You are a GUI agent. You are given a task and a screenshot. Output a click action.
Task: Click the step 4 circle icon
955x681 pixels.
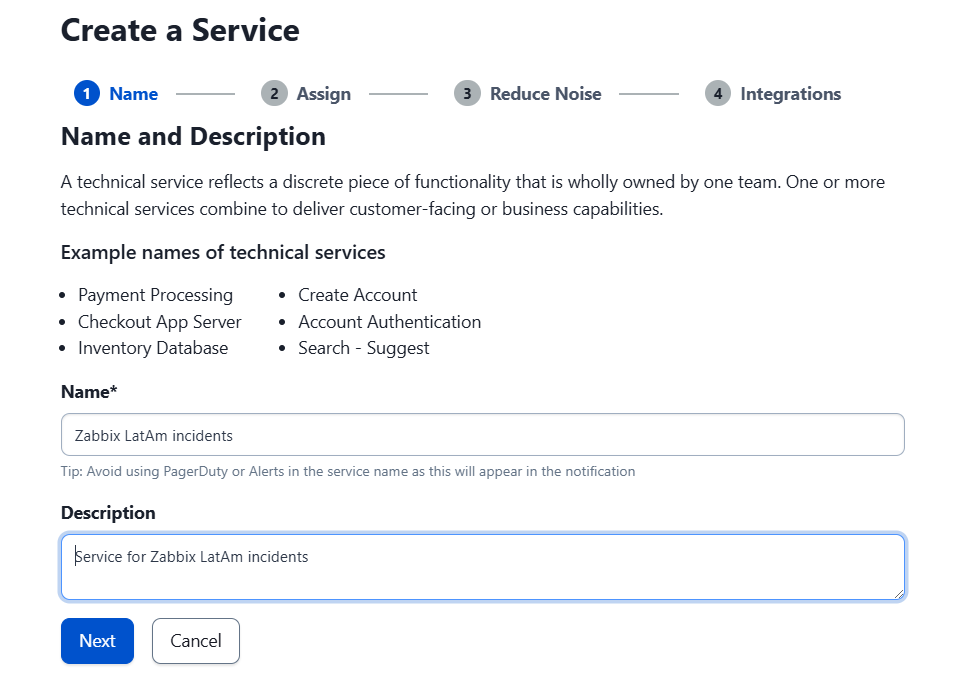[x=718, y=93]
